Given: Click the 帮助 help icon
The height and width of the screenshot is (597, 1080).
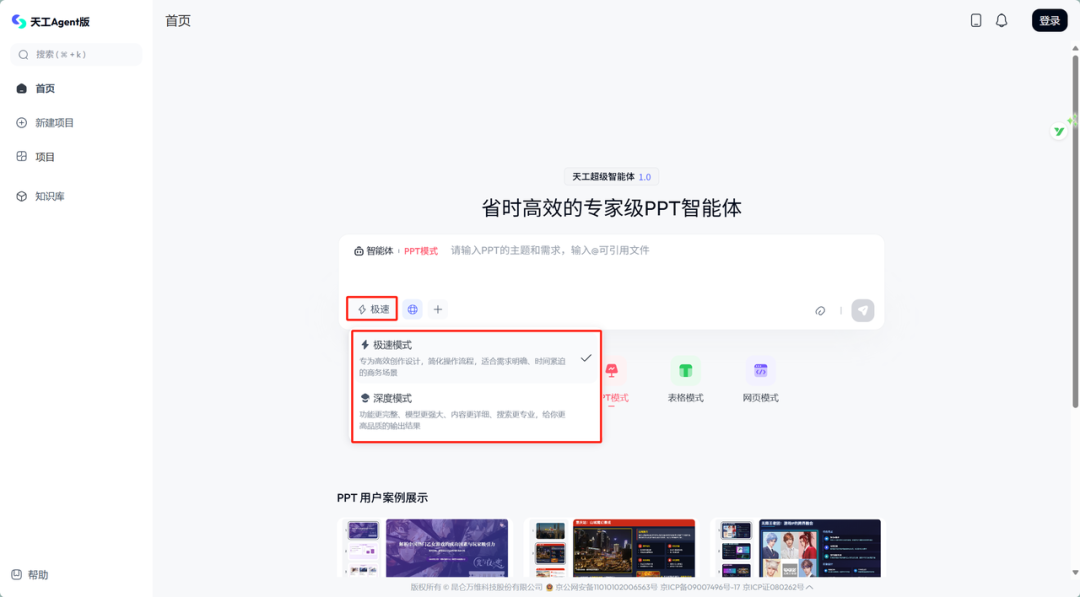Looking at the screenshot, I should click(17, 574).
